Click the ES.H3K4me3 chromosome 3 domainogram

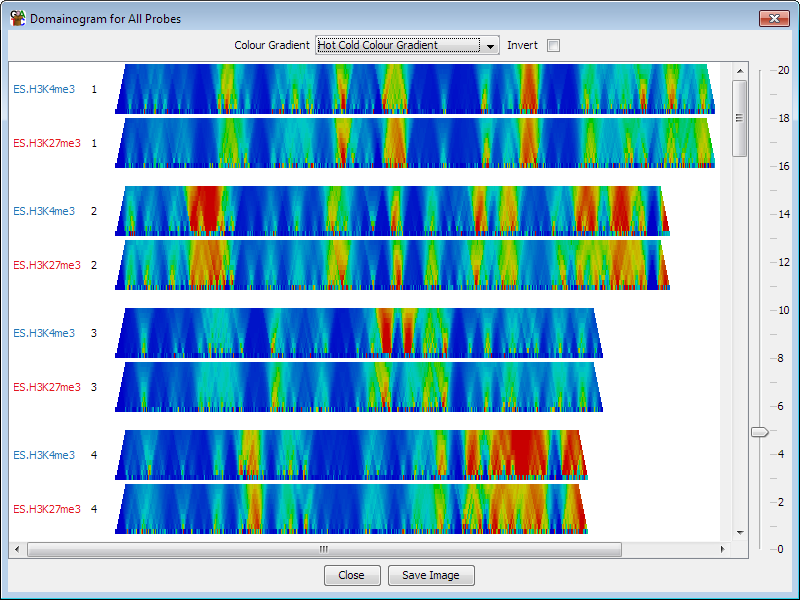pyautogui.click(x=359, y=333)
